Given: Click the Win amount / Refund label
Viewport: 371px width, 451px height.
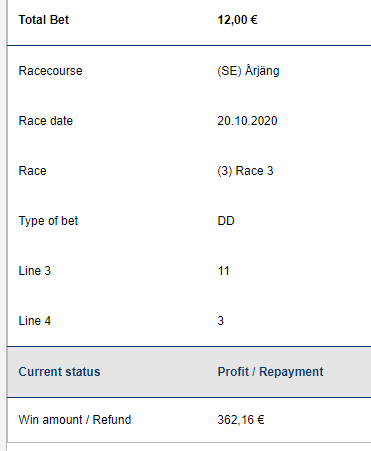Looking at the screenshot, I should 75,420.
